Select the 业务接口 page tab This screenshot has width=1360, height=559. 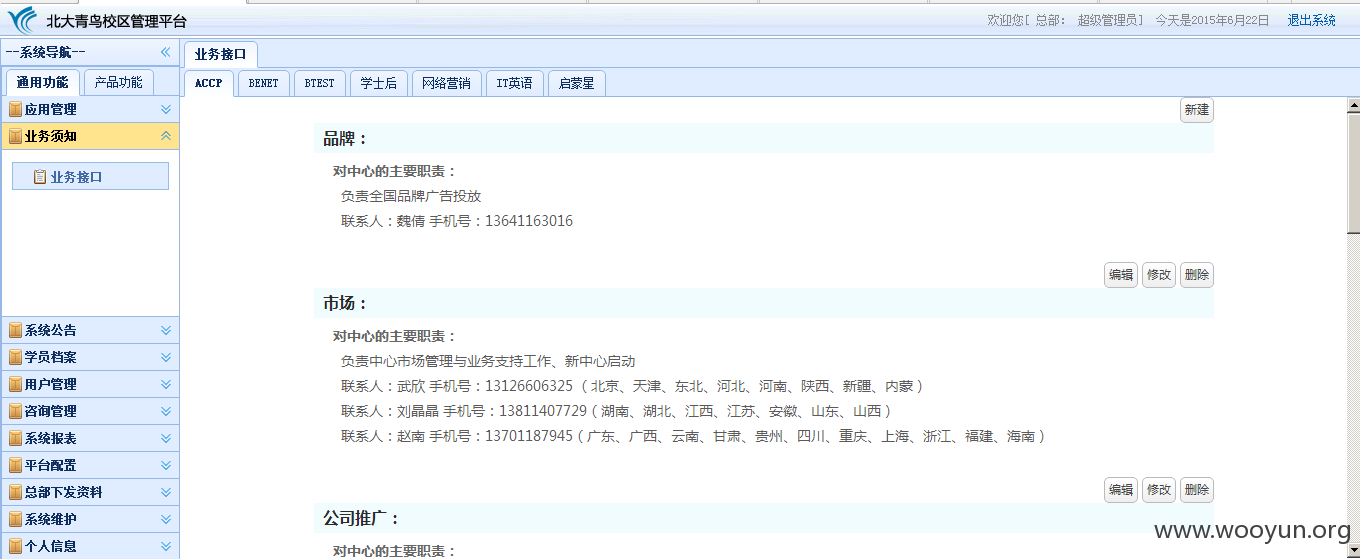(221, 55)
